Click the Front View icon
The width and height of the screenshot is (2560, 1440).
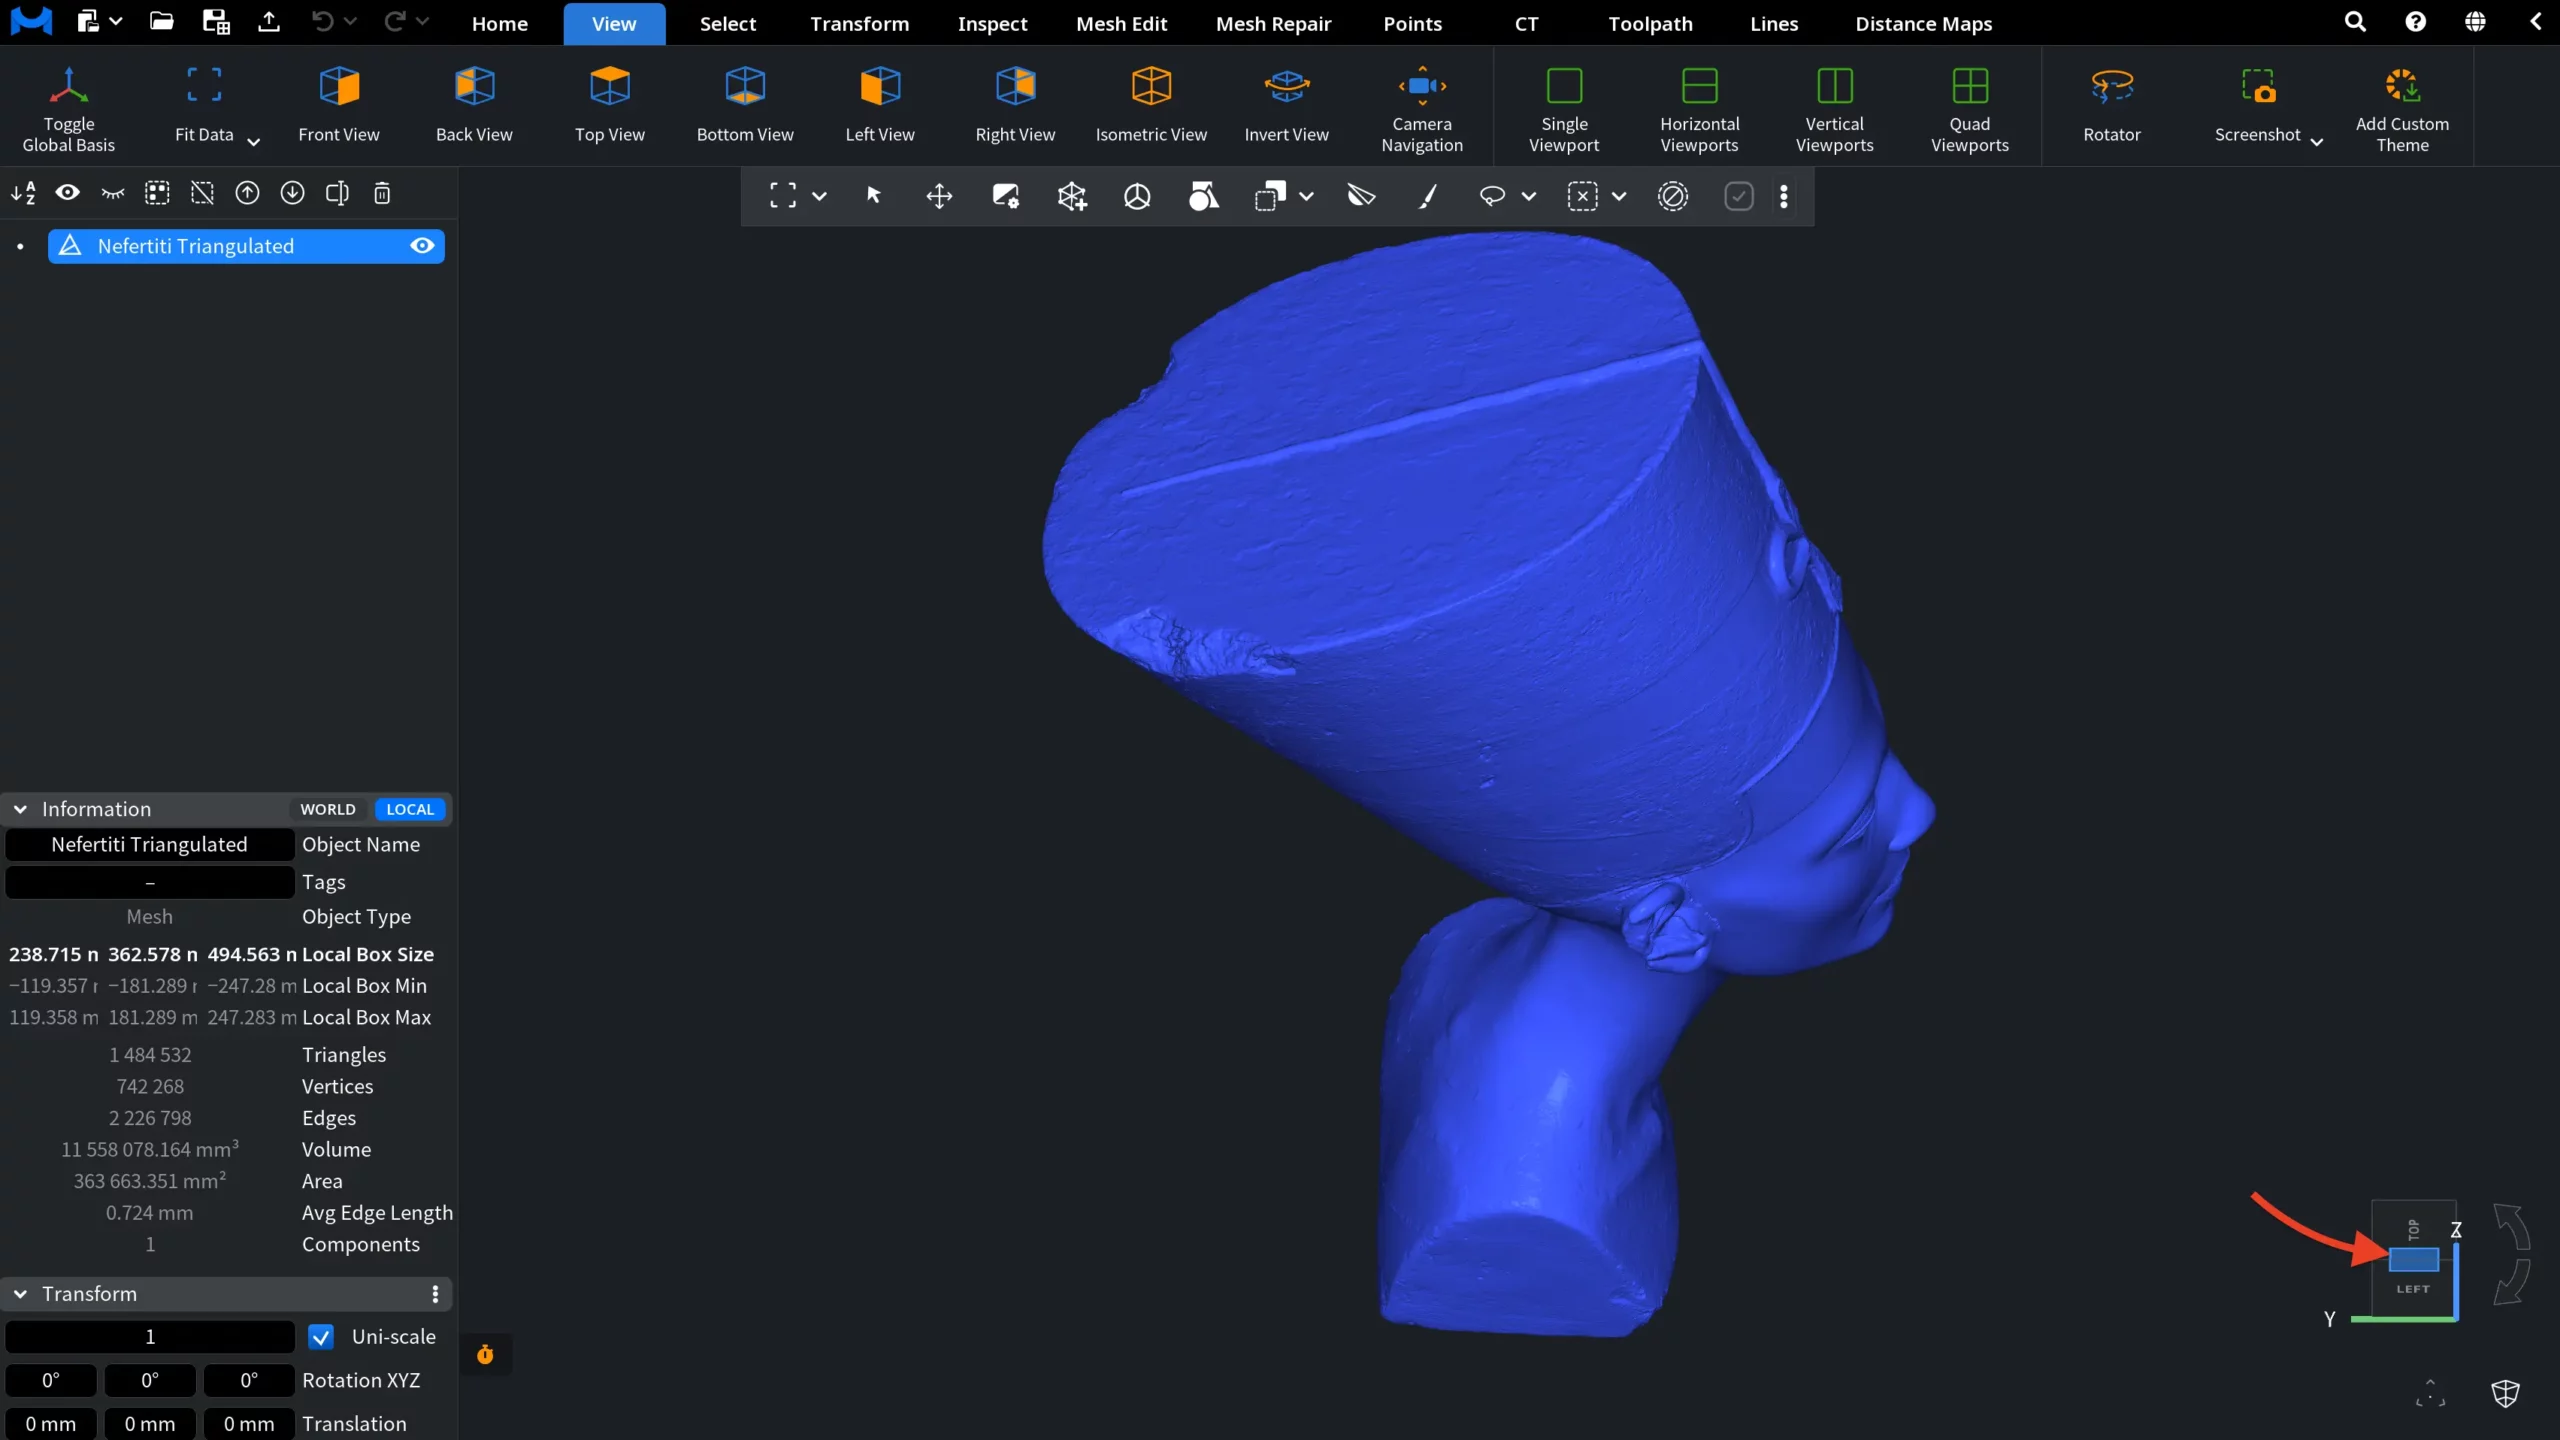[x=339, y=87]
